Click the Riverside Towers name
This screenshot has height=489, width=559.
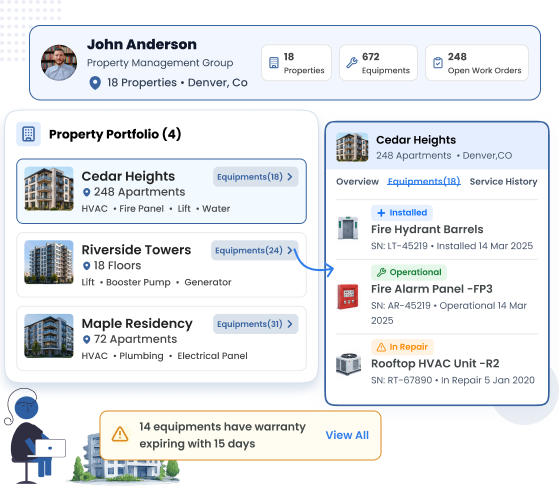[x=136, y=250]
